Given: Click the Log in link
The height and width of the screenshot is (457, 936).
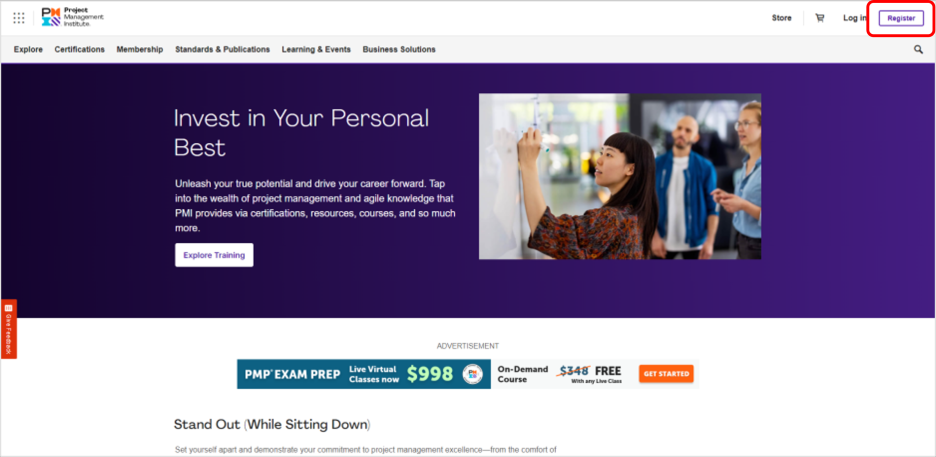Looking at the screenshot, I should 854,18.
